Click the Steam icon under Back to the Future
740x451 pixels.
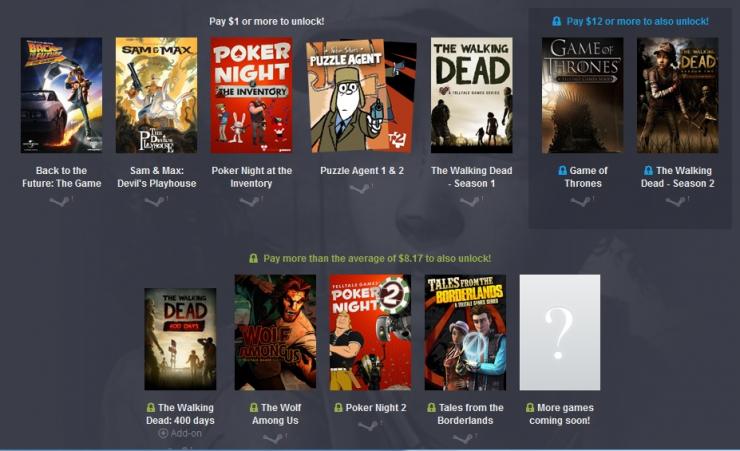point(60,202)
